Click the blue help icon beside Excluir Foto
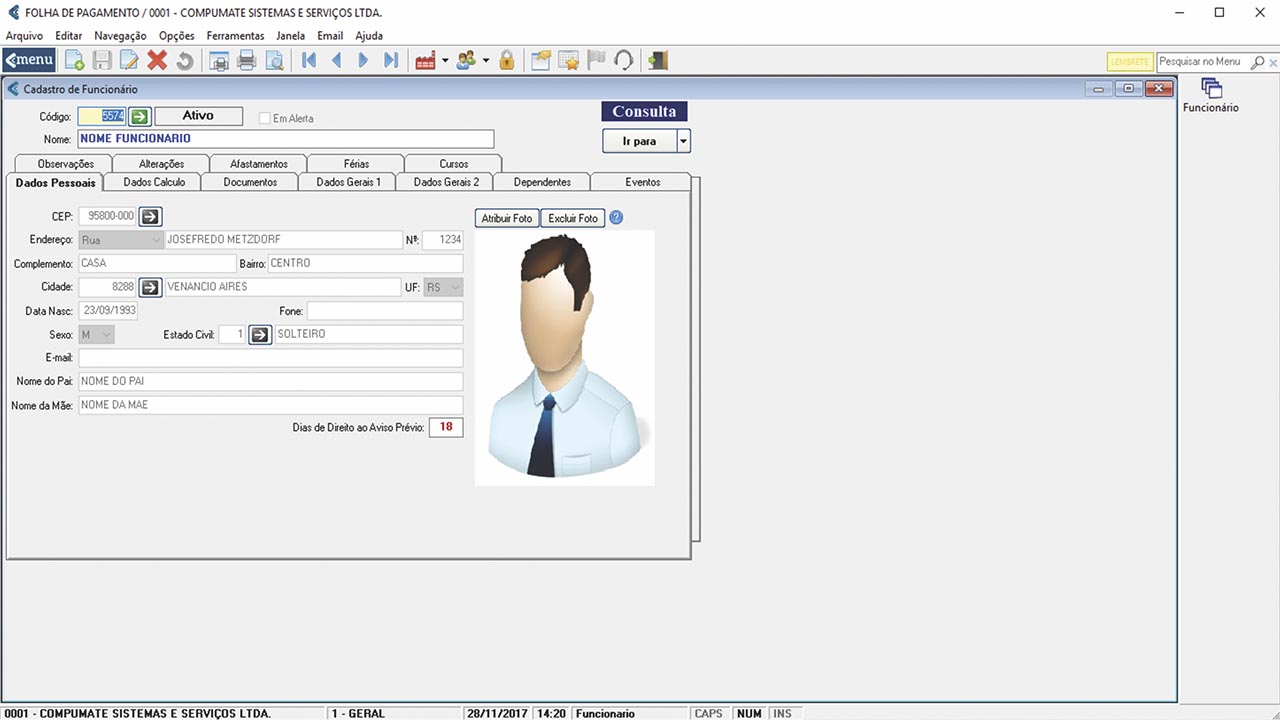1280x720 pixels. point(616,218)
